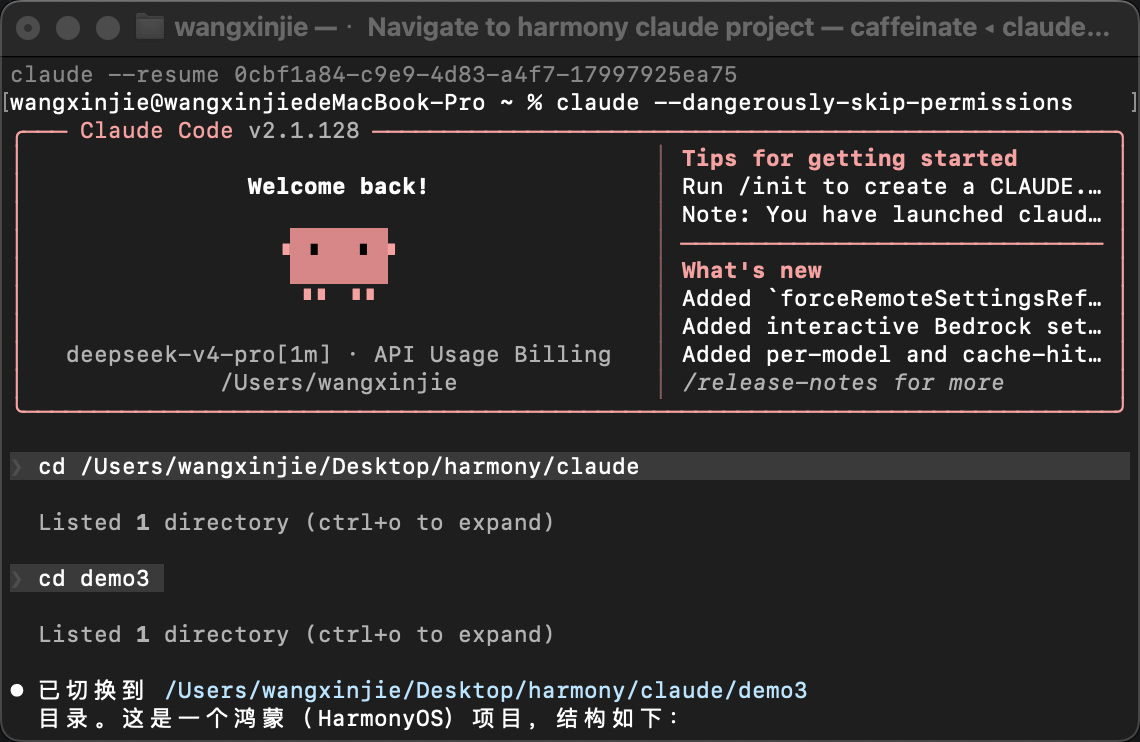
Task: Click the 'Tips for getting started' heading
Action: (849, 158)
